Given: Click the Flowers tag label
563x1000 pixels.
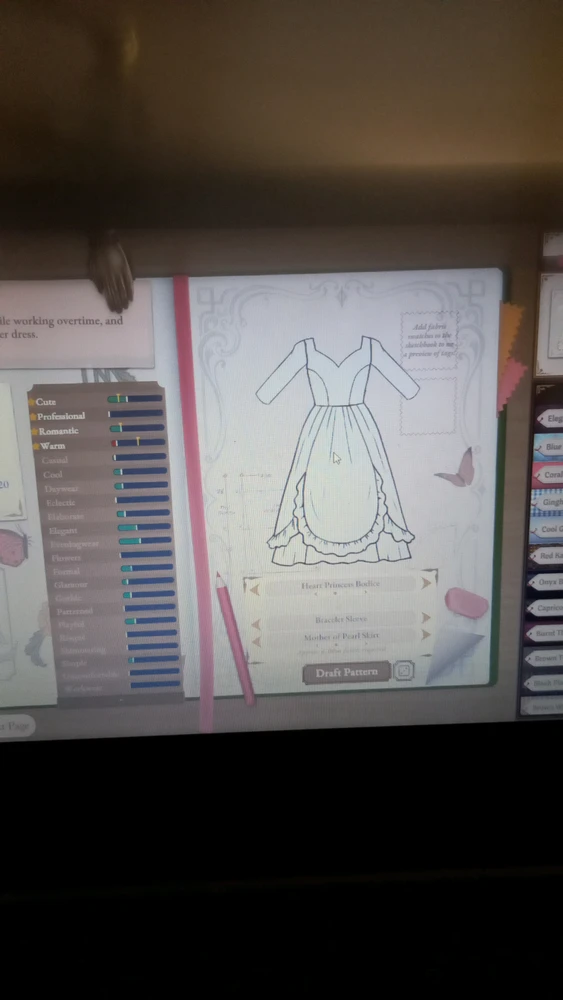Looking at the screenshot, I should (66, 558).
